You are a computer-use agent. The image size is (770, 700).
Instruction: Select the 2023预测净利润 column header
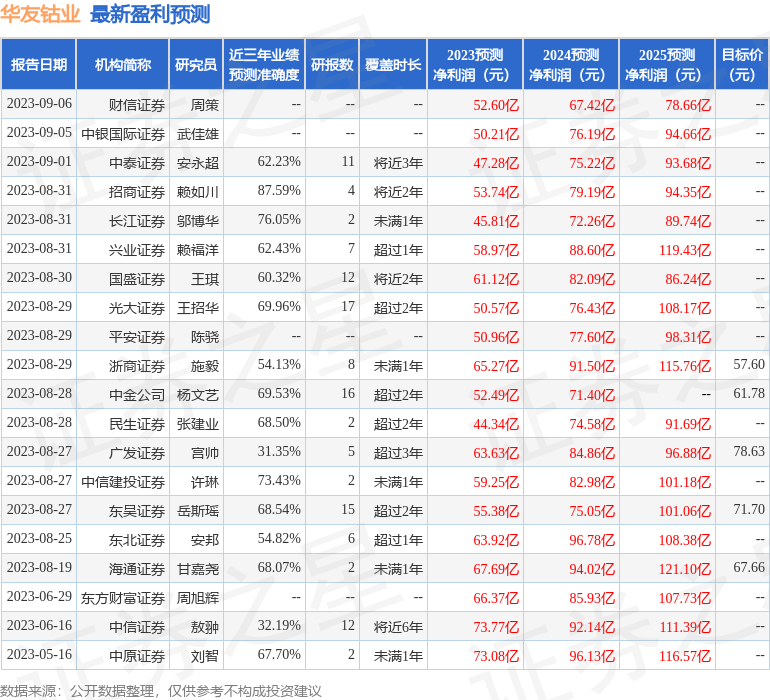pyautogui.click(x=475, y=64)
